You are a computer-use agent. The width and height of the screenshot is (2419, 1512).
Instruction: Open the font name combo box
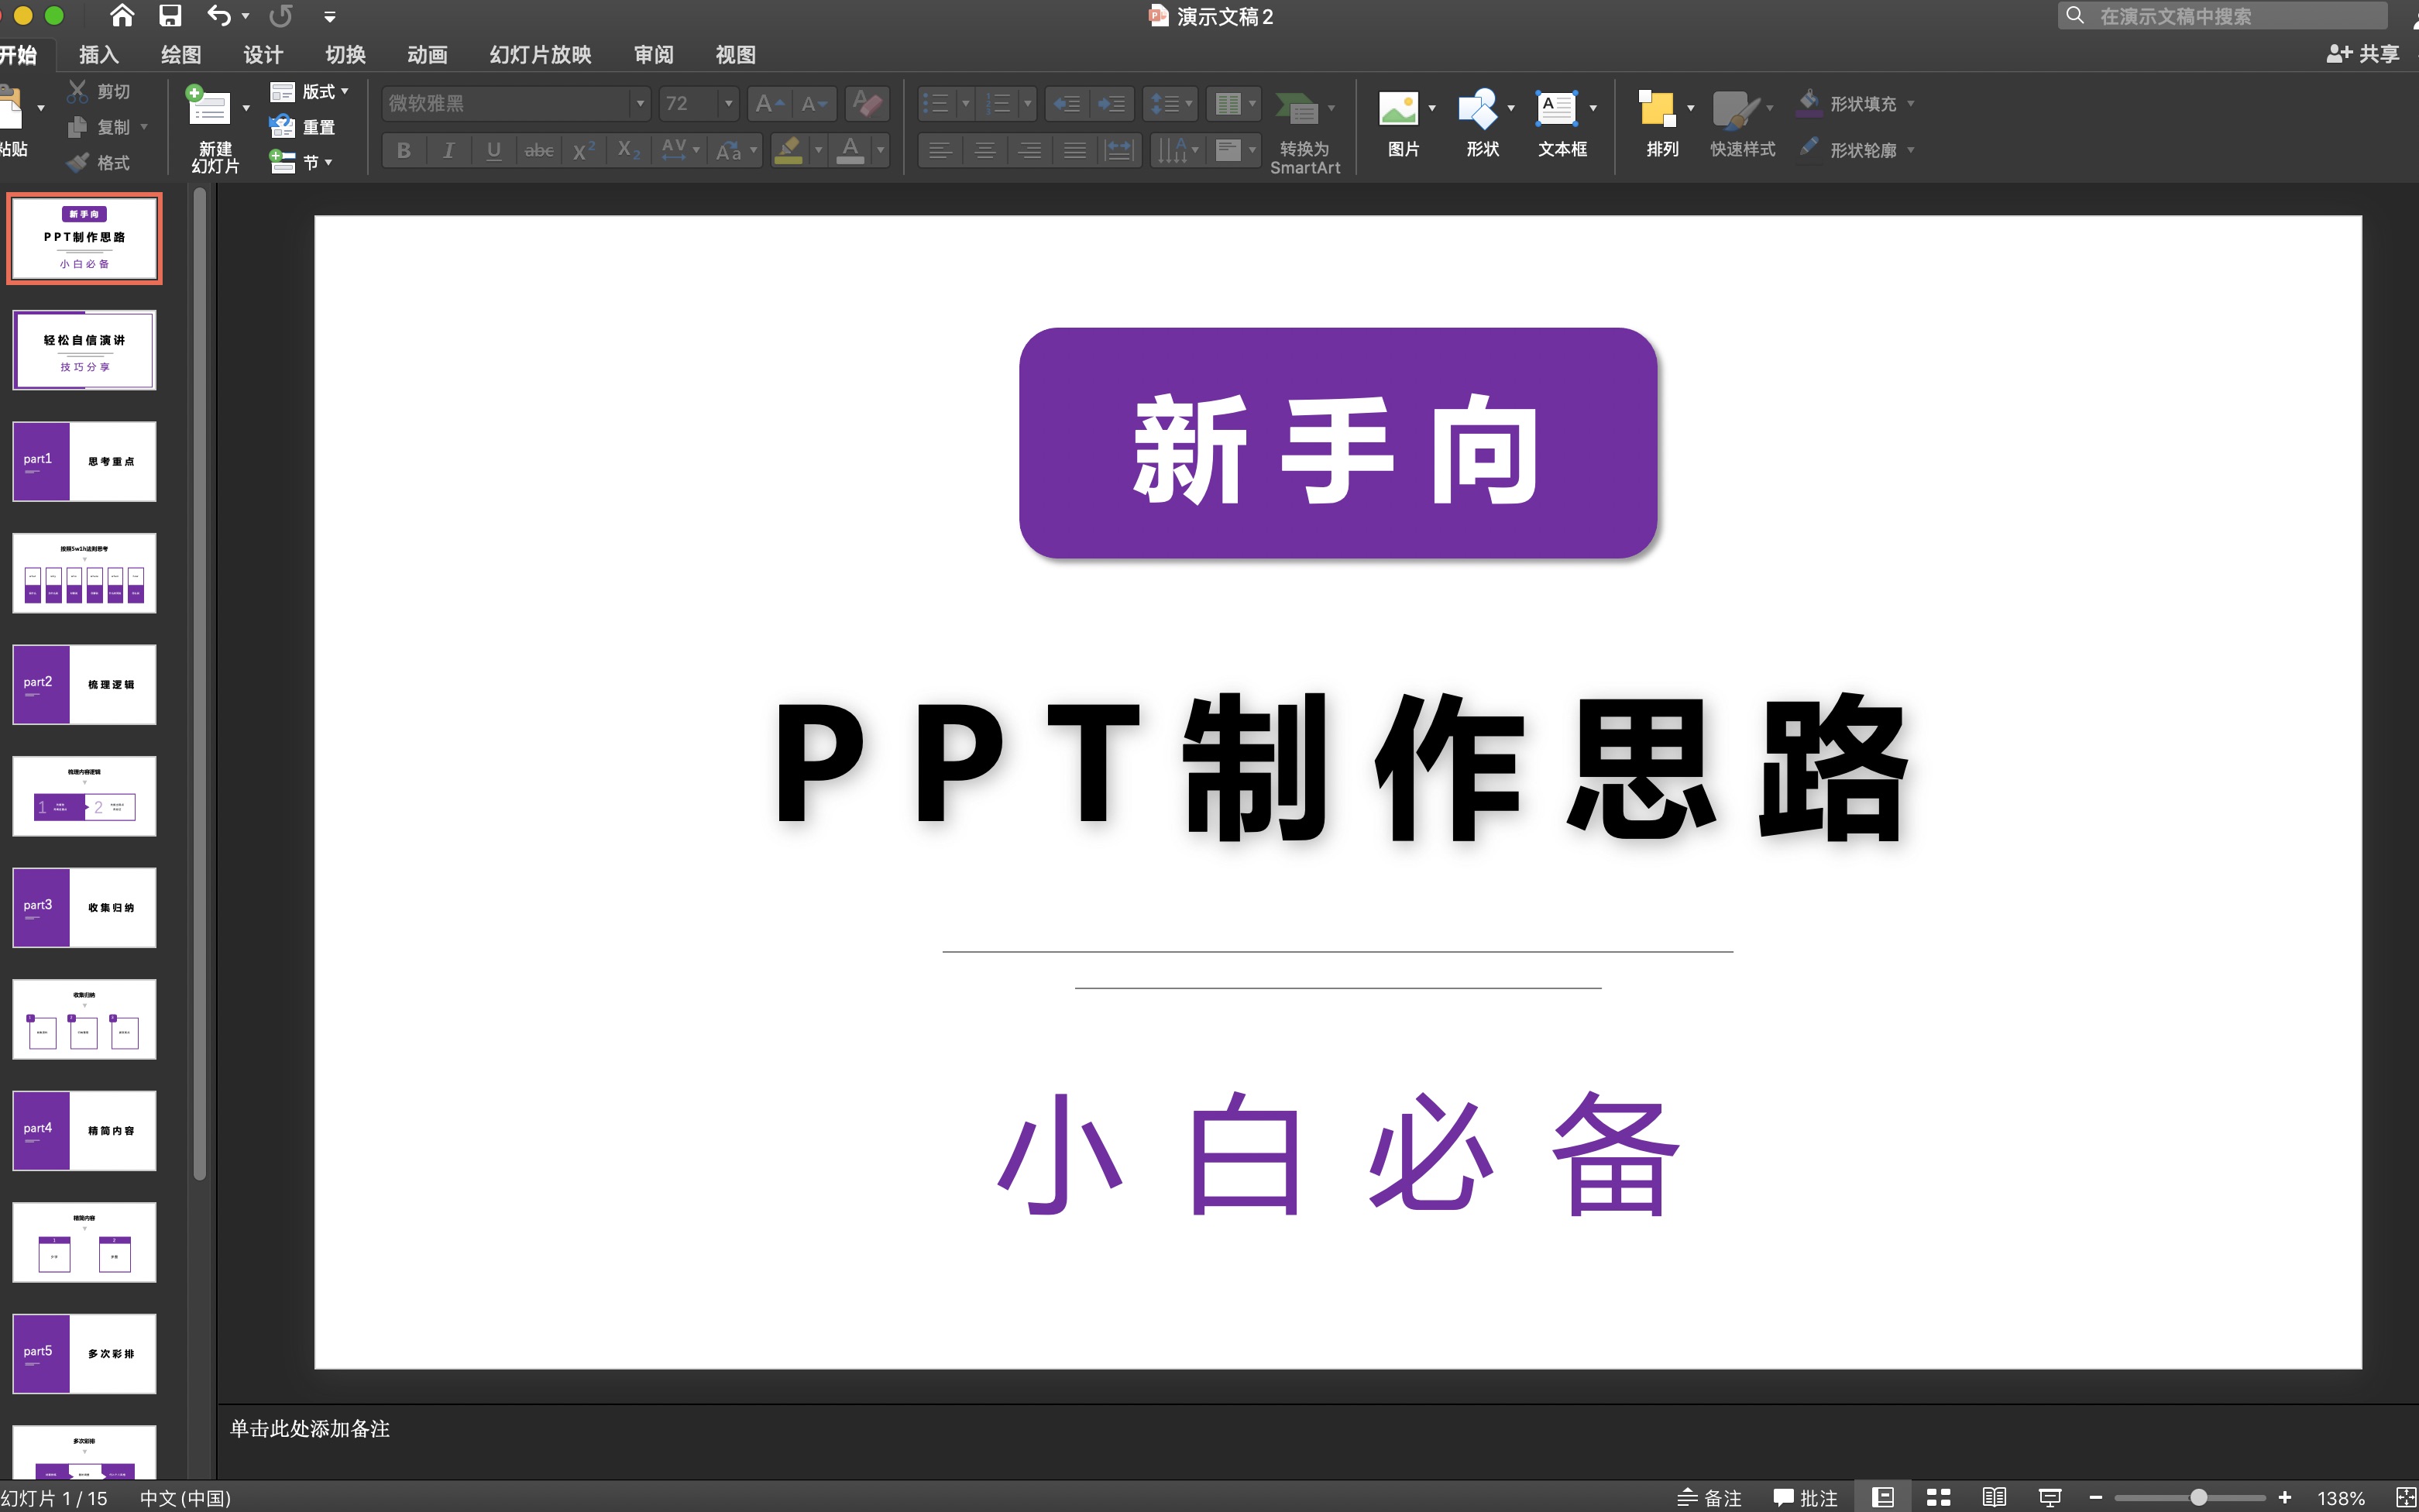(x=515, y=103)
